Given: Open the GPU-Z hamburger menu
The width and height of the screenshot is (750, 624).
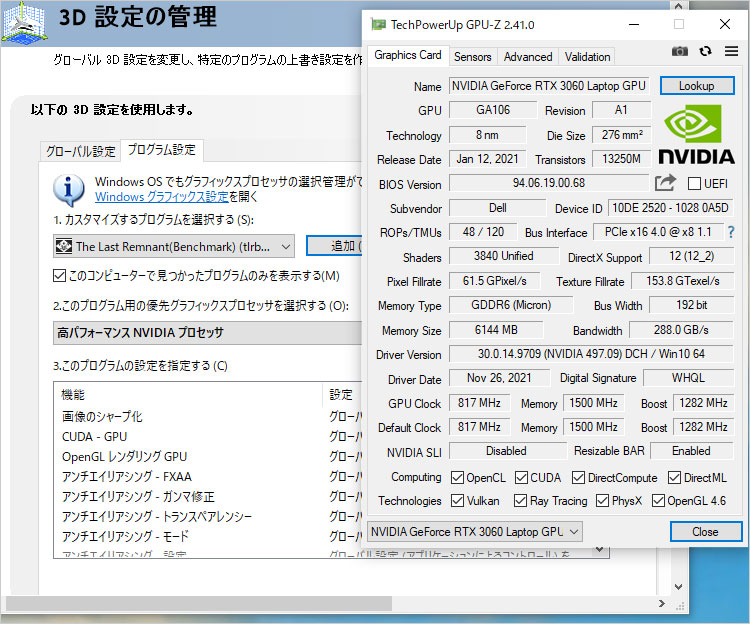Looking at the screenshot, I should (731, 51).
